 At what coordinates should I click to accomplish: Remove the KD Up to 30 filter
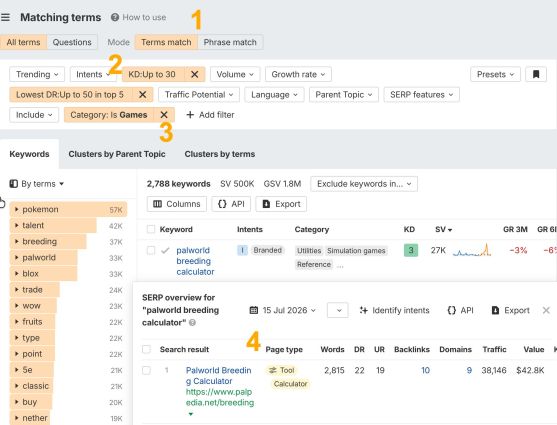[x=195, y=74]
